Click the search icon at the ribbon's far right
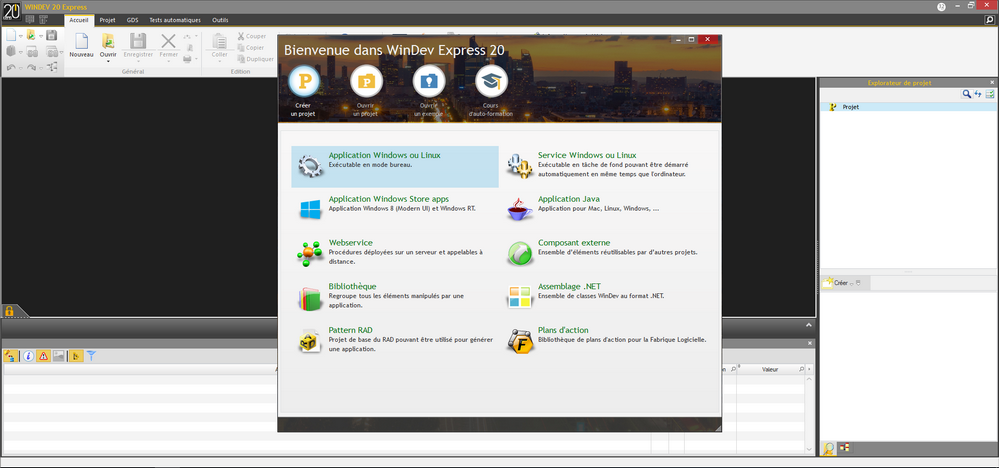The width and height of the screenshot is (999, 468). (989, 20)
